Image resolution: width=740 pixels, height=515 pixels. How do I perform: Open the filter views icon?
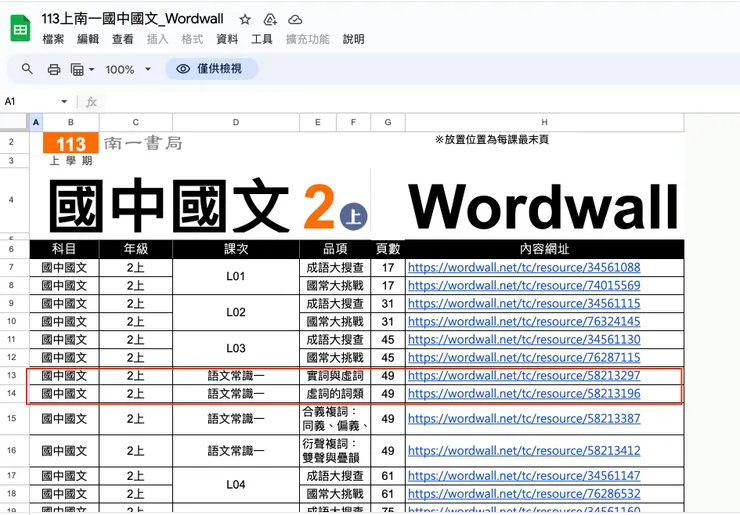tap(77, 70)
